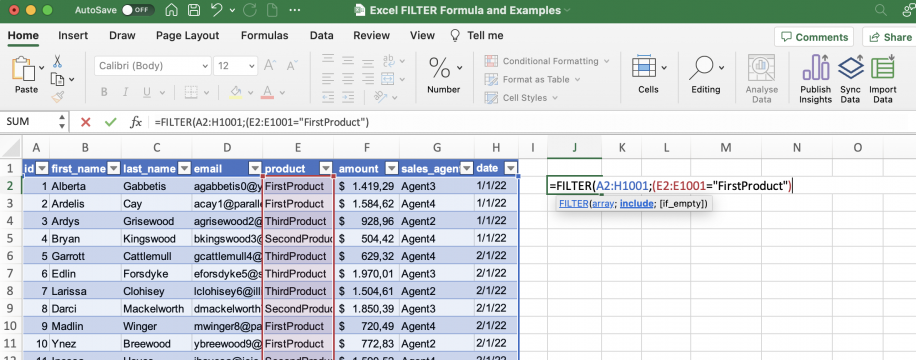The height and width of the screenshot is (360, 916).
Task: Click the Cut scissors icon
Action: tap(58, 61)
